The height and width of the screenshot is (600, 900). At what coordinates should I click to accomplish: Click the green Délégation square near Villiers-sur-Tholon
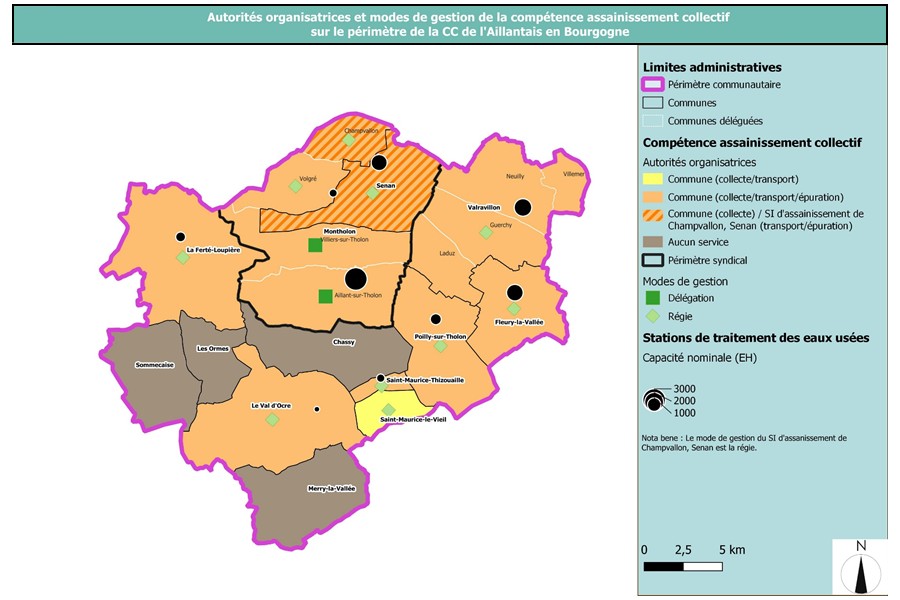(x=315, y=245)
